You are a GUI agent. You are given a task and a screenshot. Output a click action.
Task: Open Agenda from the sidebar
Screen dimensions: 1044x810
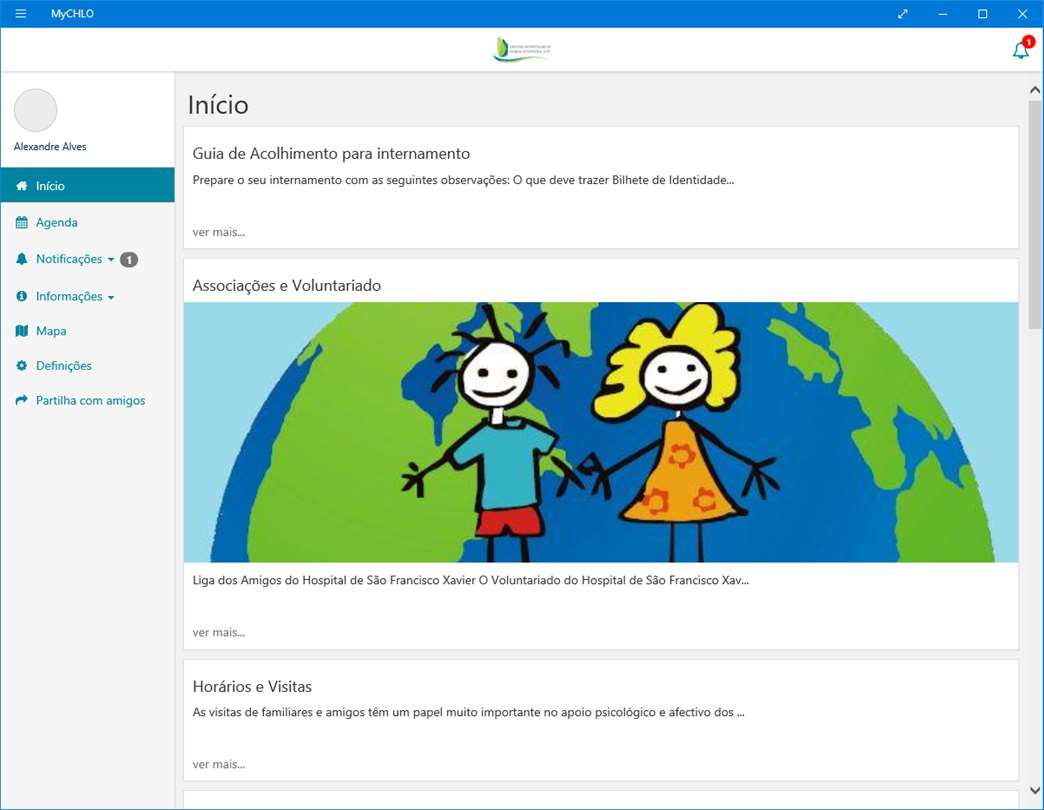pyautogui.click(x=87, y=222)
